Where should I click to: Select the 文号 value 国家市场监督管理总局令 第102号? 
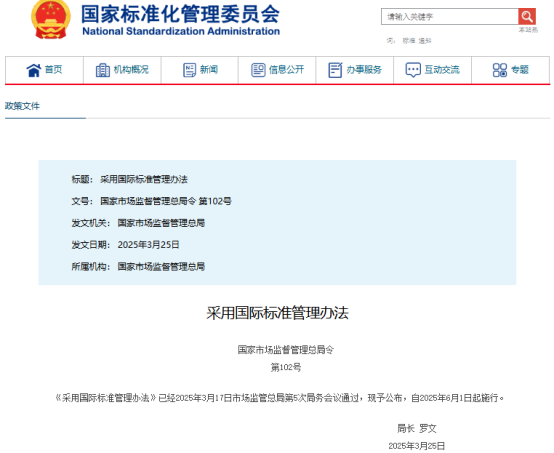(x=166, y=201)
